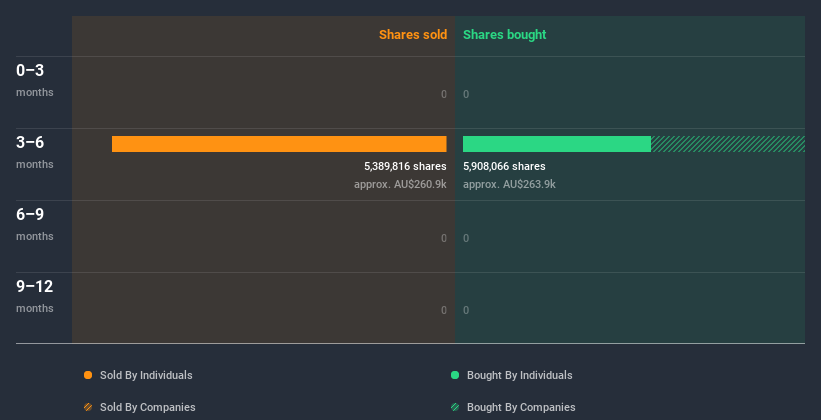This screenshot has width=821, height=420.
Task: Click the hatched Bought By Companies legend icon
Action: pos(455,407)
